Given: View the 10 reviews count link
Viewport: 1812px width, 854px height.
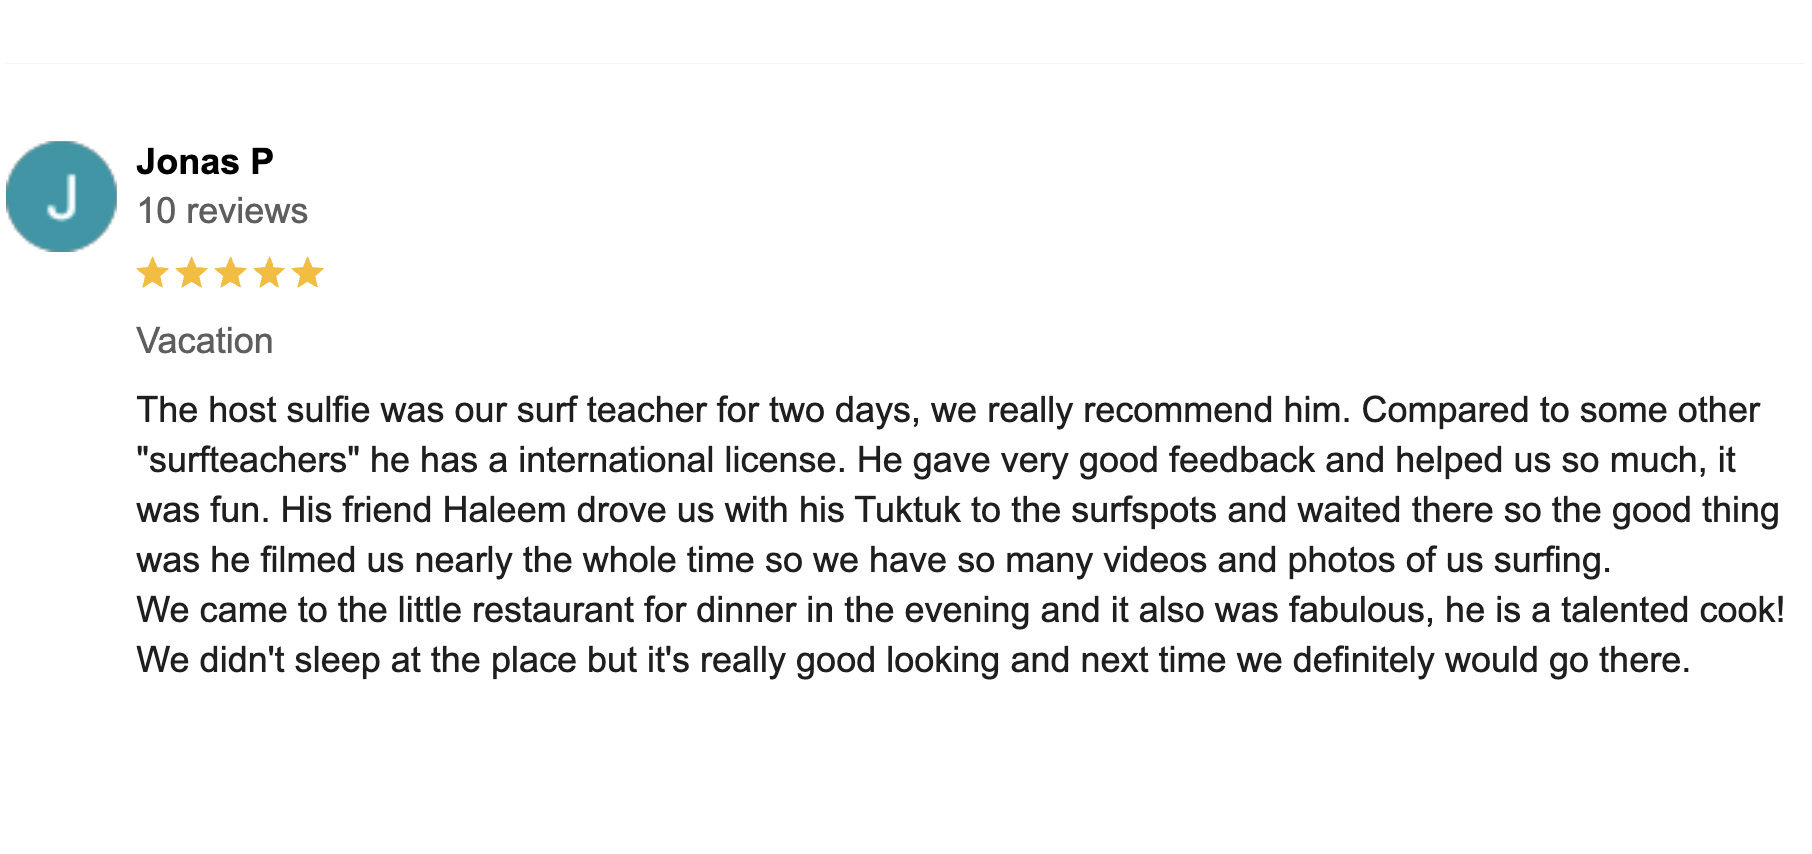Looking at the screenshot, I should click(x=222, y=211).
